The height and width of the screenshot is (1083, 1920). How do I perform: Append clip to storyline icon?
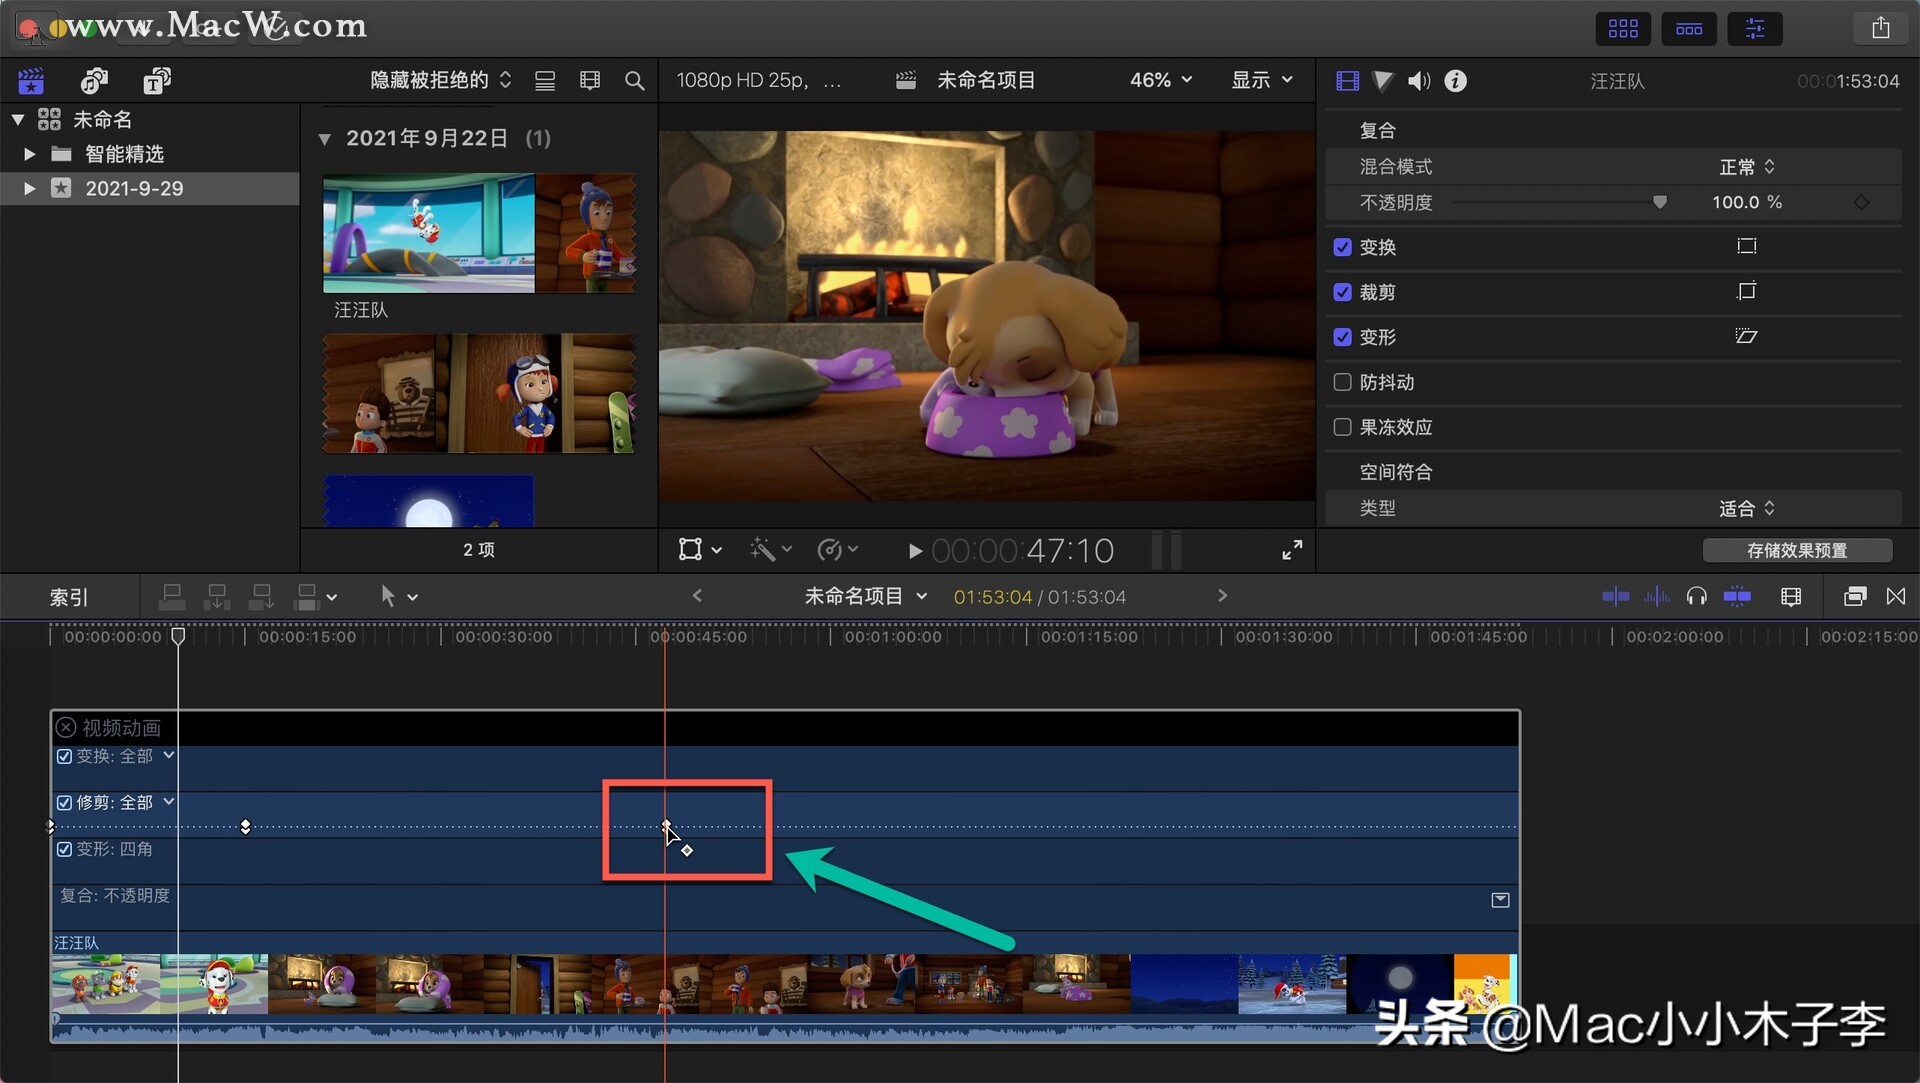click(x=262, y=597)
